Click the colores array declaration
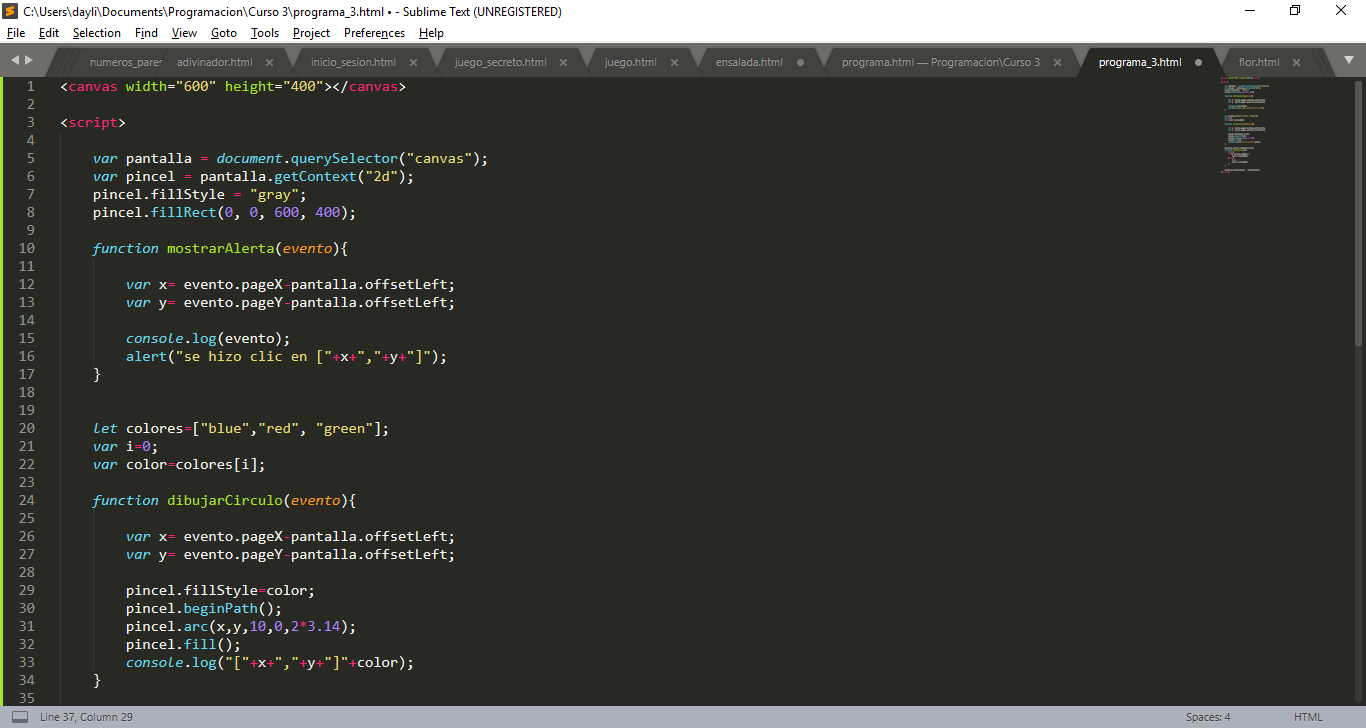Screen dimensions: 1366x728 [241, 428]
